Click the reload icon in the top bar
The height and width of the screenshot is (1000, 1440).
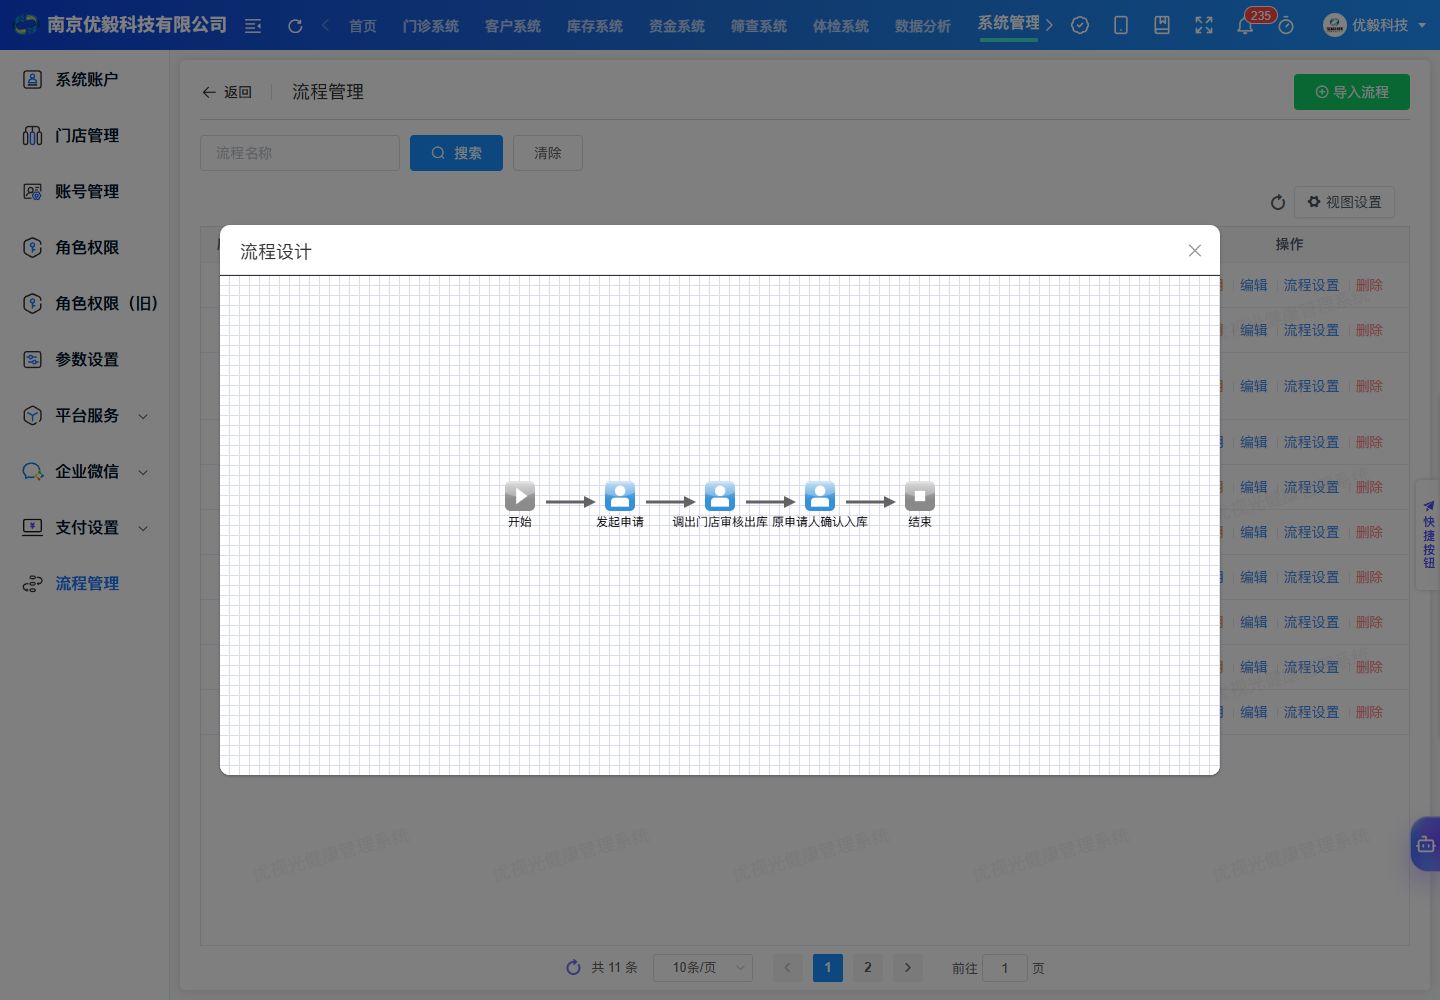tap(295, 26)
